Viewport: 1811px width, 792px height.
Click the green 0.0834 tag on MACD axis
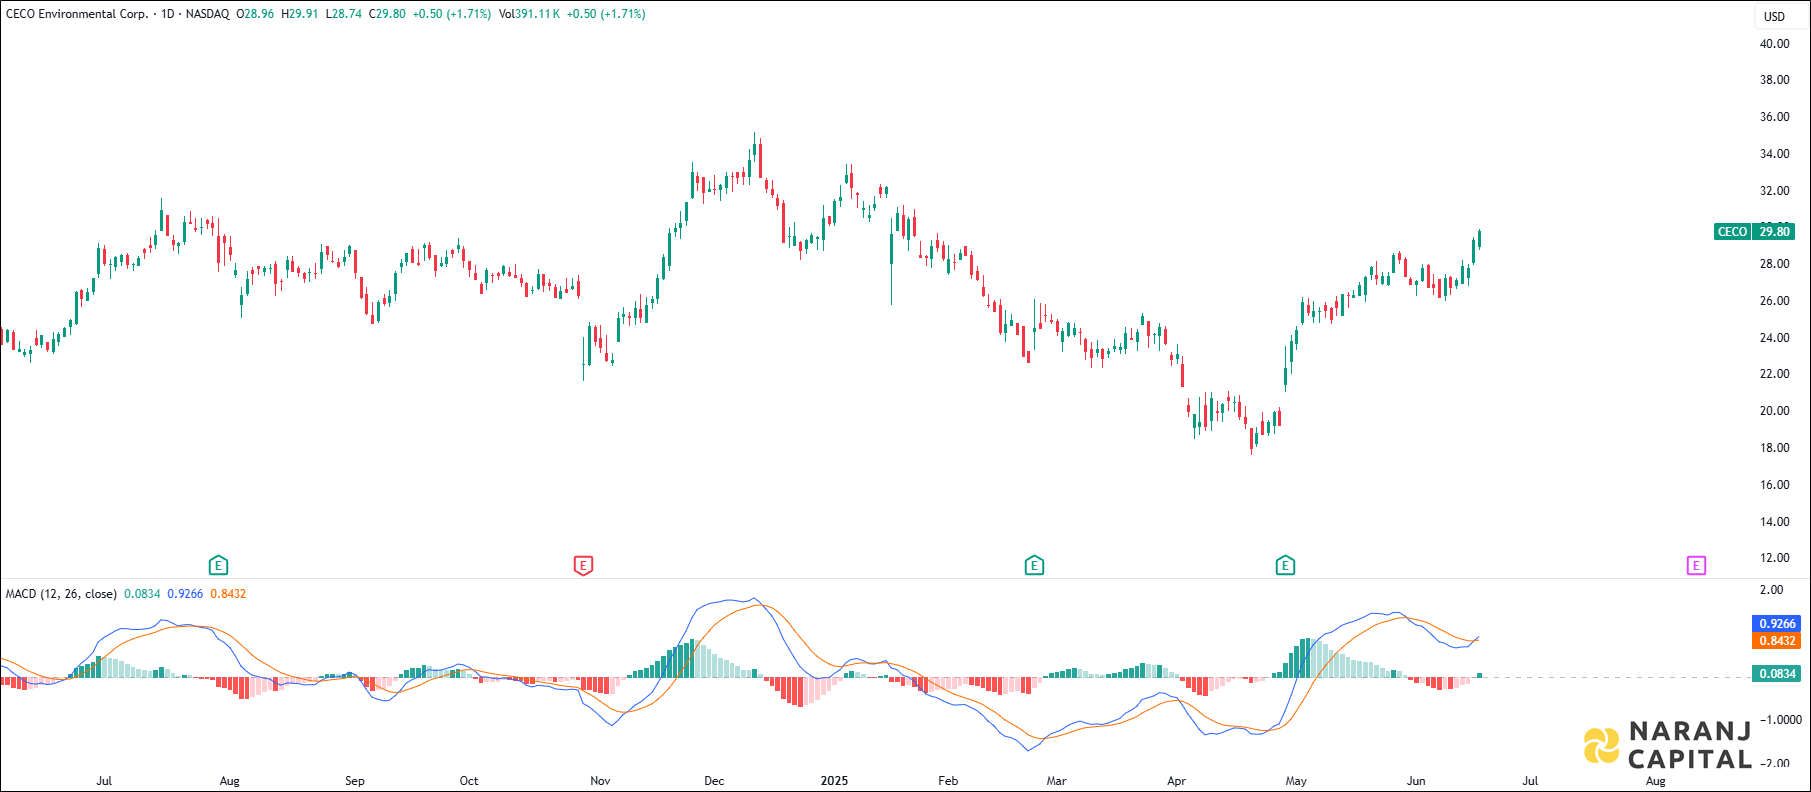pos(1776,674)
